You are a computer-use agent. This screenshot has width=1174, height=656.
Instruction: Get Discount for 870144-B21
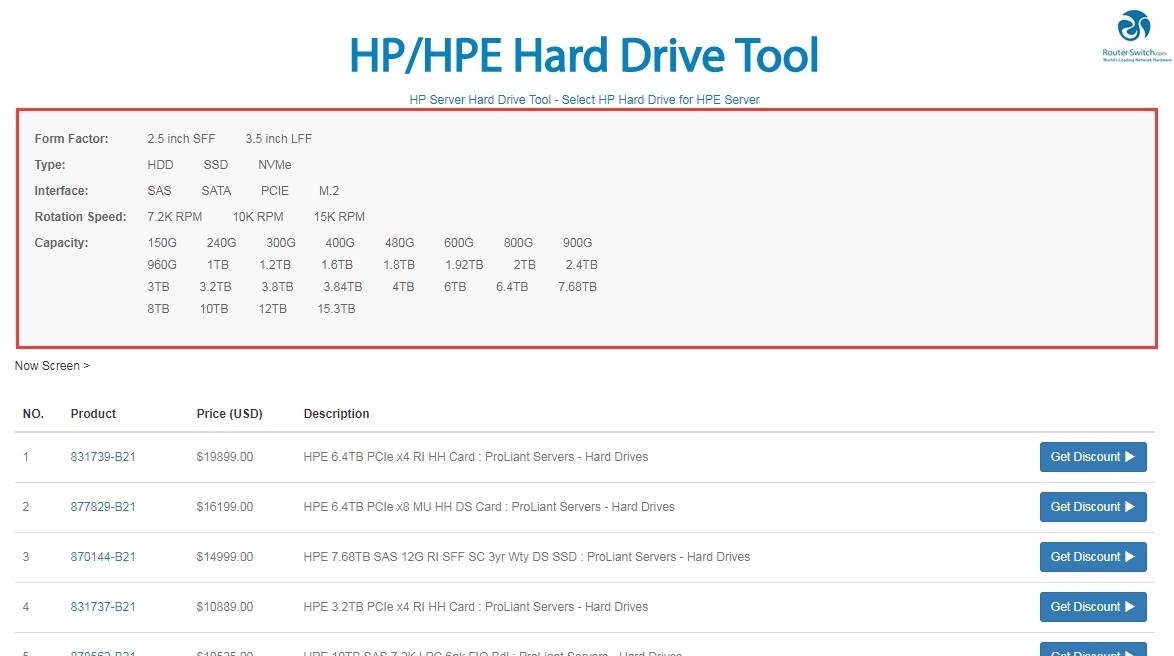tap(1093, 557)
